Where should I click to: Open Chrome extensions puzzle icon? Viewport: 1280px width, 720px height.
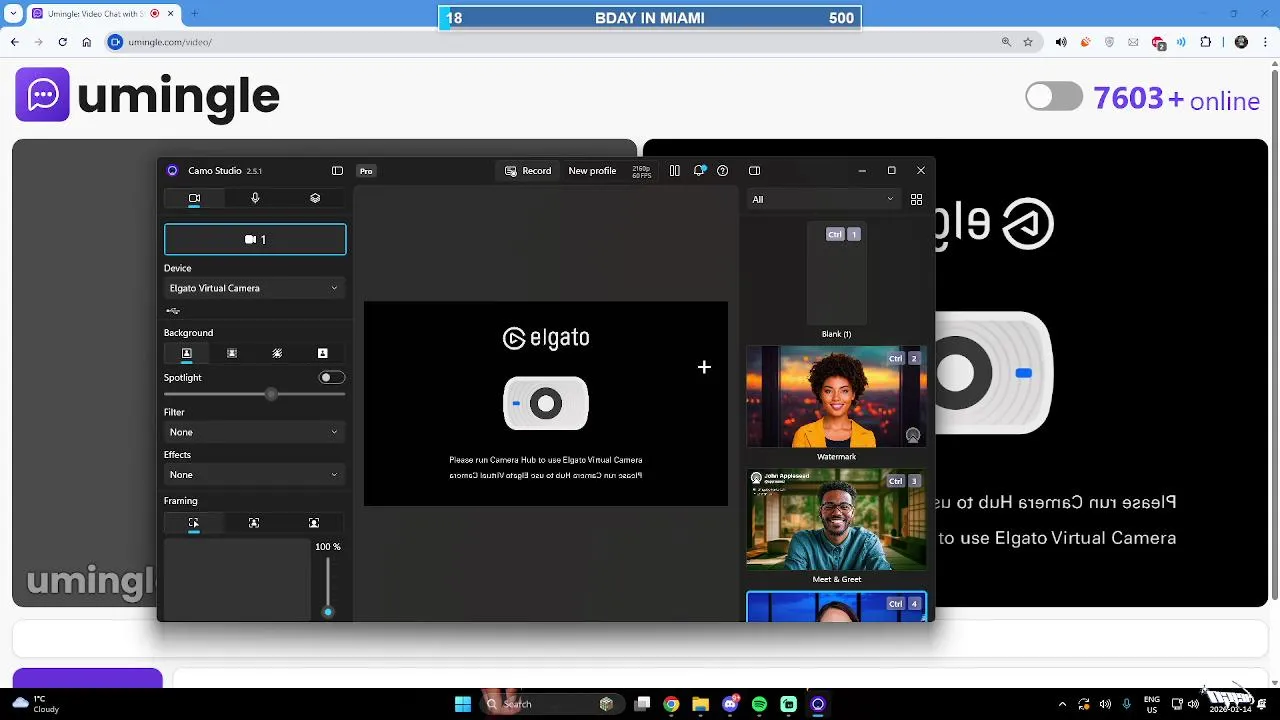coord(1206,42)
